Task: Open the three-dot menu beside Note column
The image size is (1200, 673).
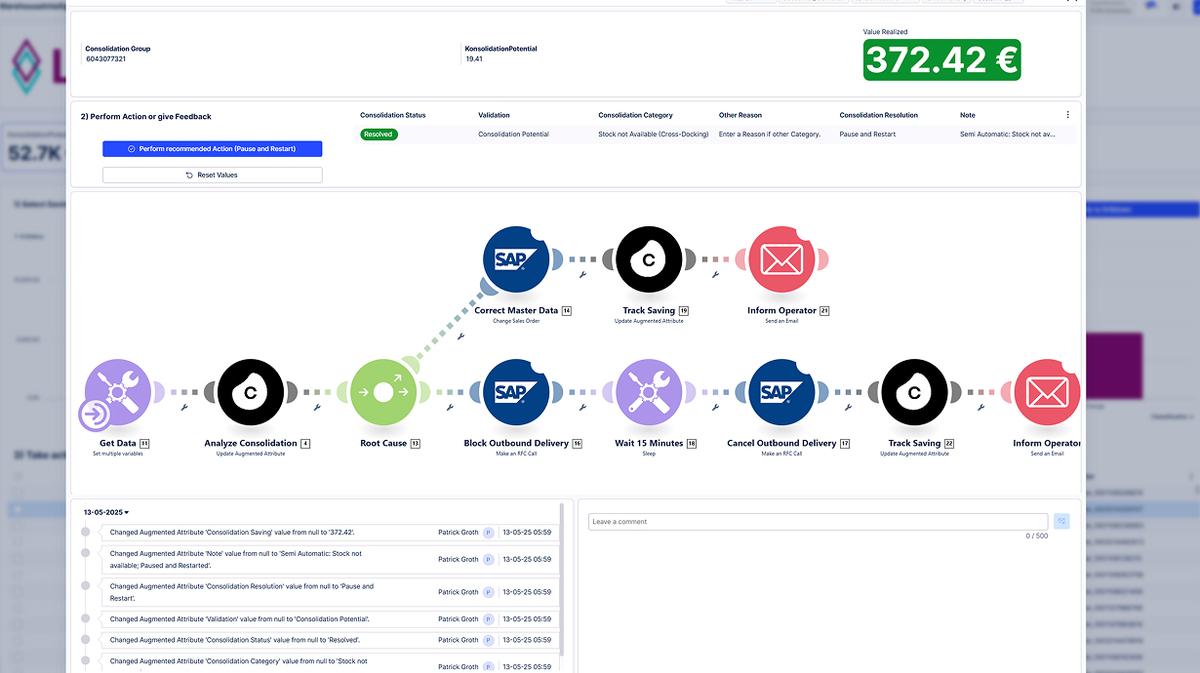Action: (x=1067, y=115)
